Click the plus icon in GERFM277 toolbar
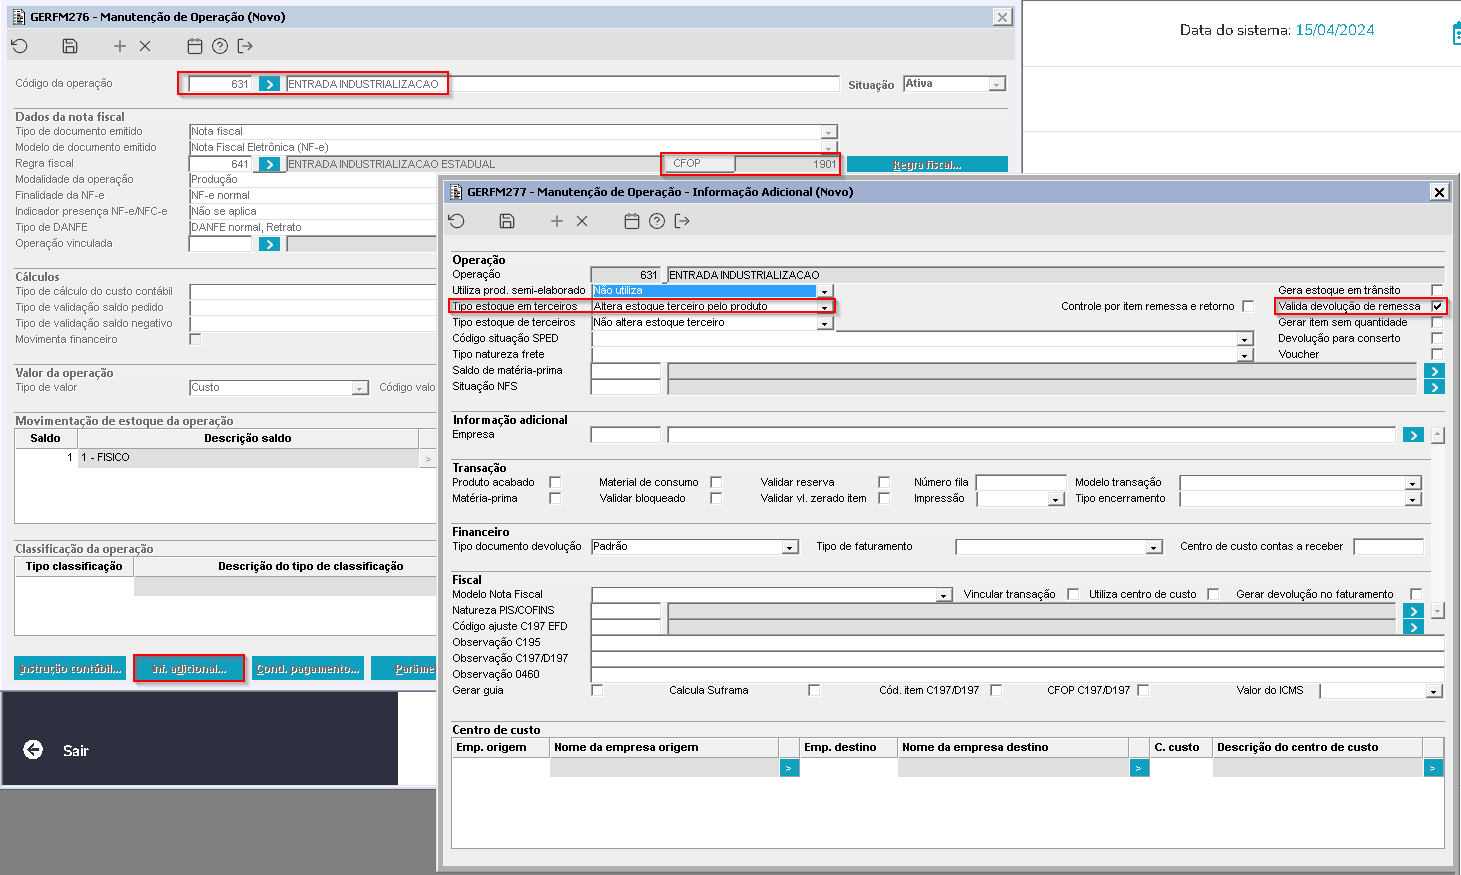 point(557,221)
